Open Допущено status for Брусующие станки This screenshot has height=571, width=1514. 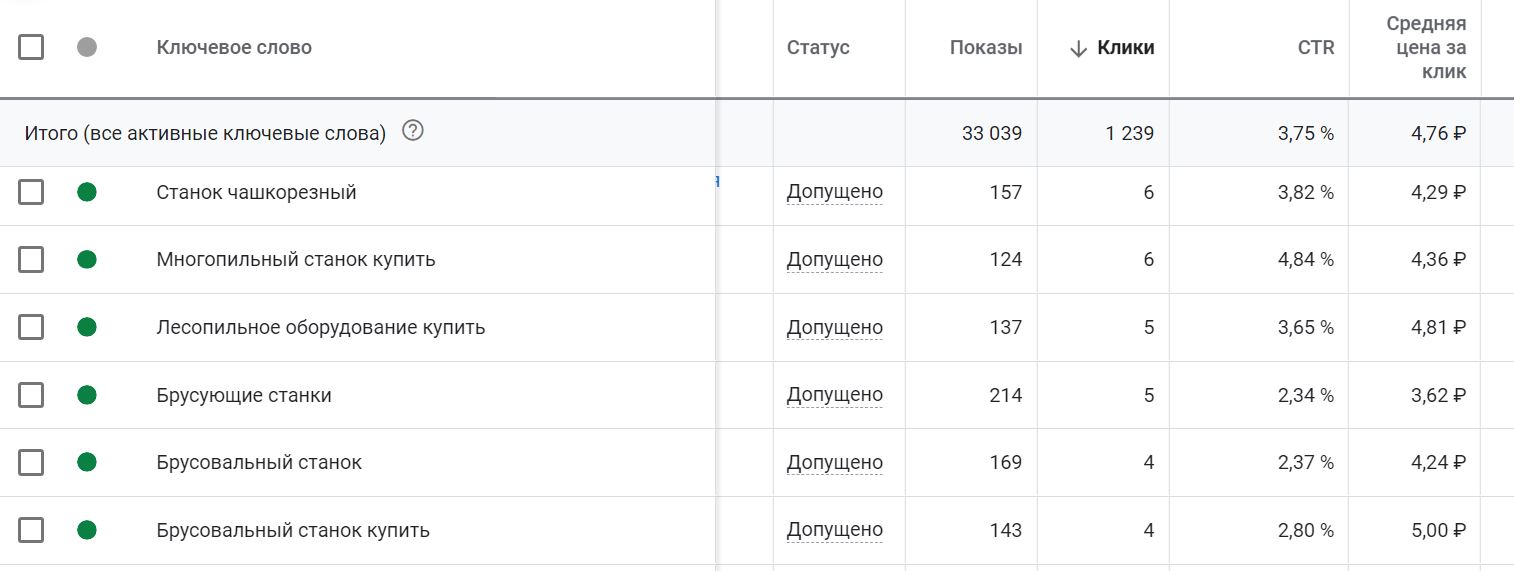pyautogui.click(x=835, y=395)
